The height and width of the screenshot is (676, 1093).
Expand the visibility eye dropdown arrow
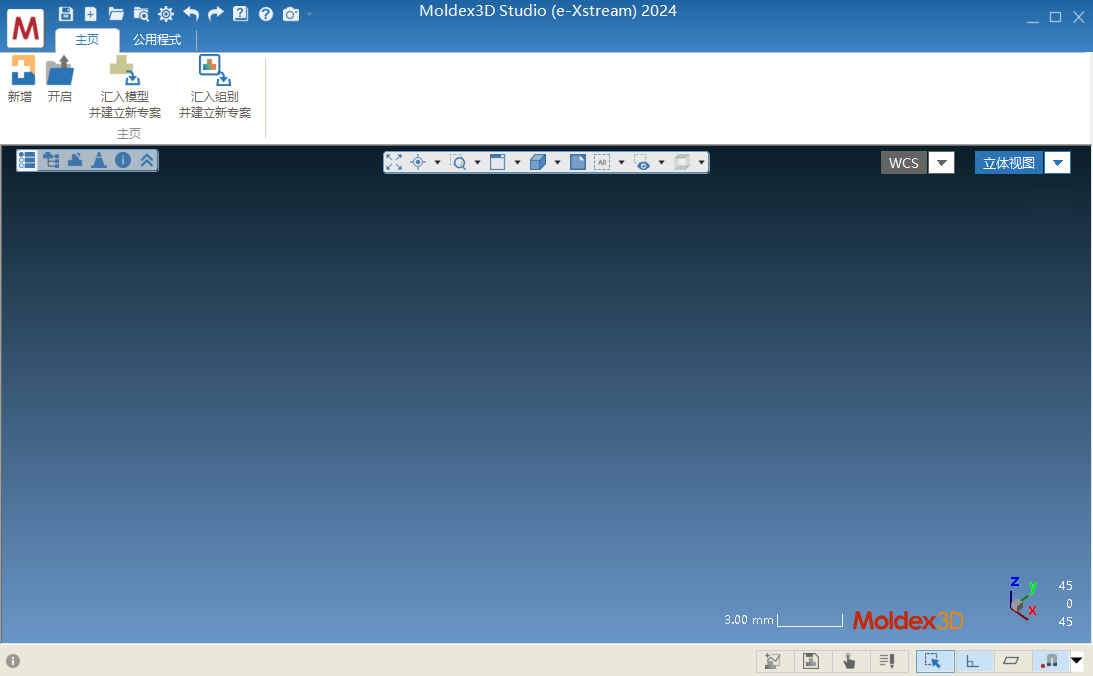[x=661, y=162]
